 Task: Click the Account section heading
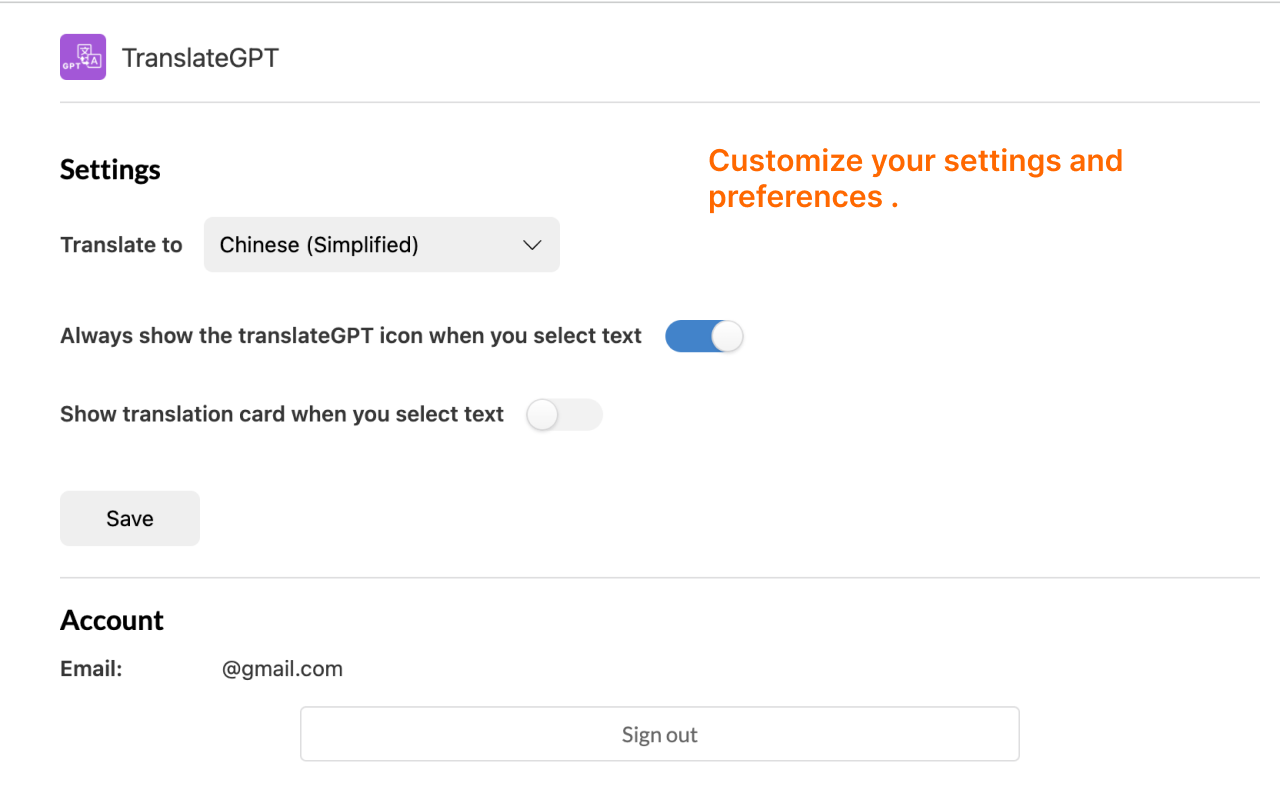[112, 620]
